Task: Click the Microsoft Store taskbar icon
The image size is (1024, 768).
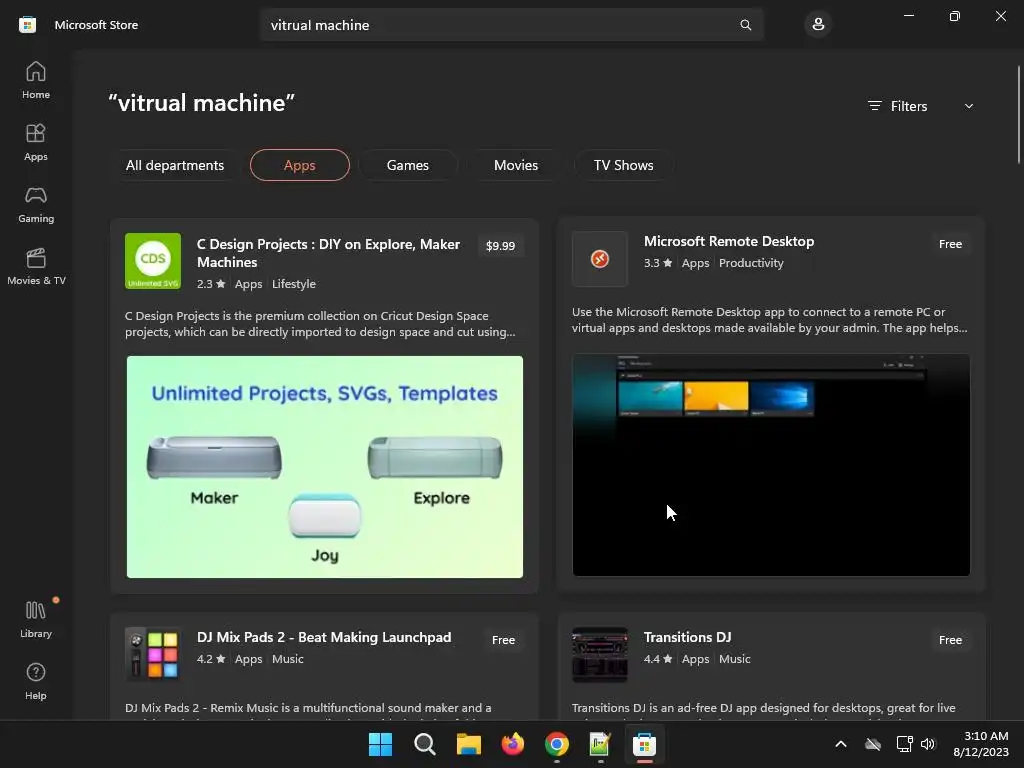Action: (x=644, y=744)
